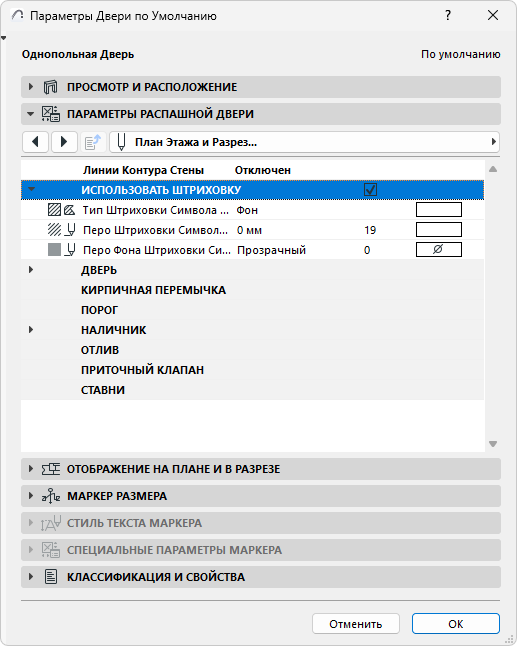The width and height of the screenshot is (517, 646).
Task: Open pen color swatch for pen 19
Action: [439, 229]
